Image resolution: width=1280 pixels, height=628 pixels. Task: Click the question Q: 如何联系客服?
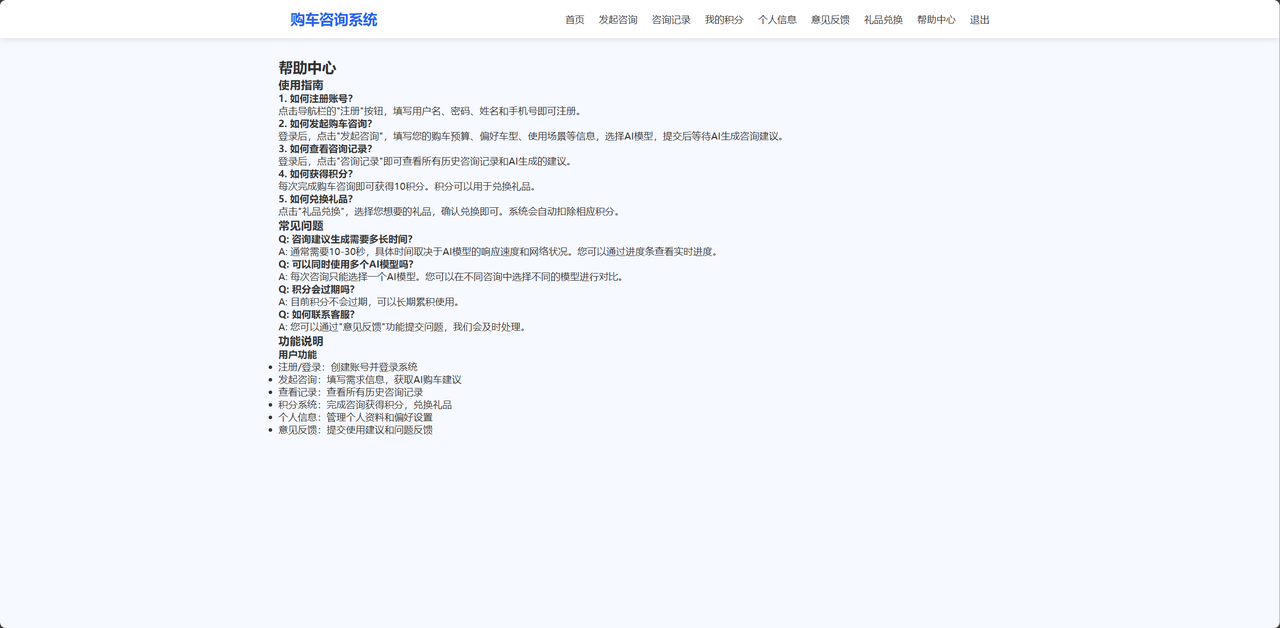tap(316, 314)
